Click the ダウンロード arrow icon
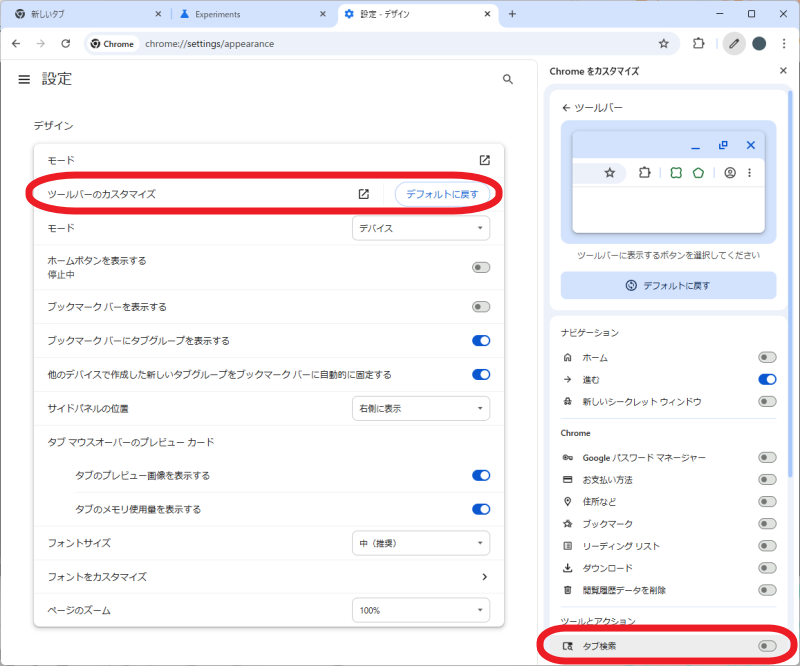 [x=567, y=568]
